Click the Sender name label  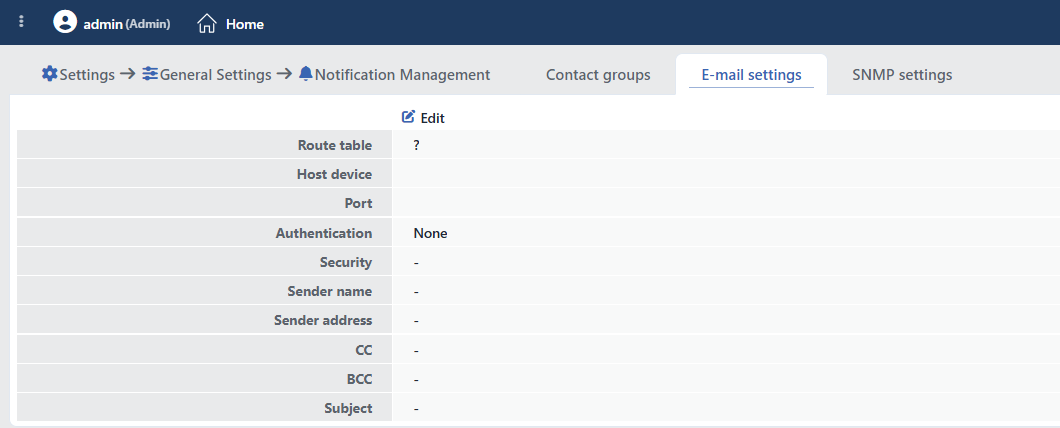[x=329, y=291]
